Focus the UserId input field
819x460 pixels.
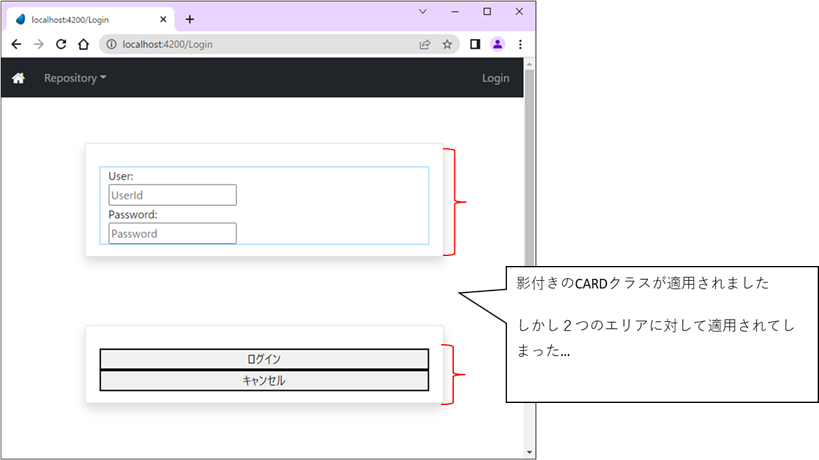tap(172, 195)
